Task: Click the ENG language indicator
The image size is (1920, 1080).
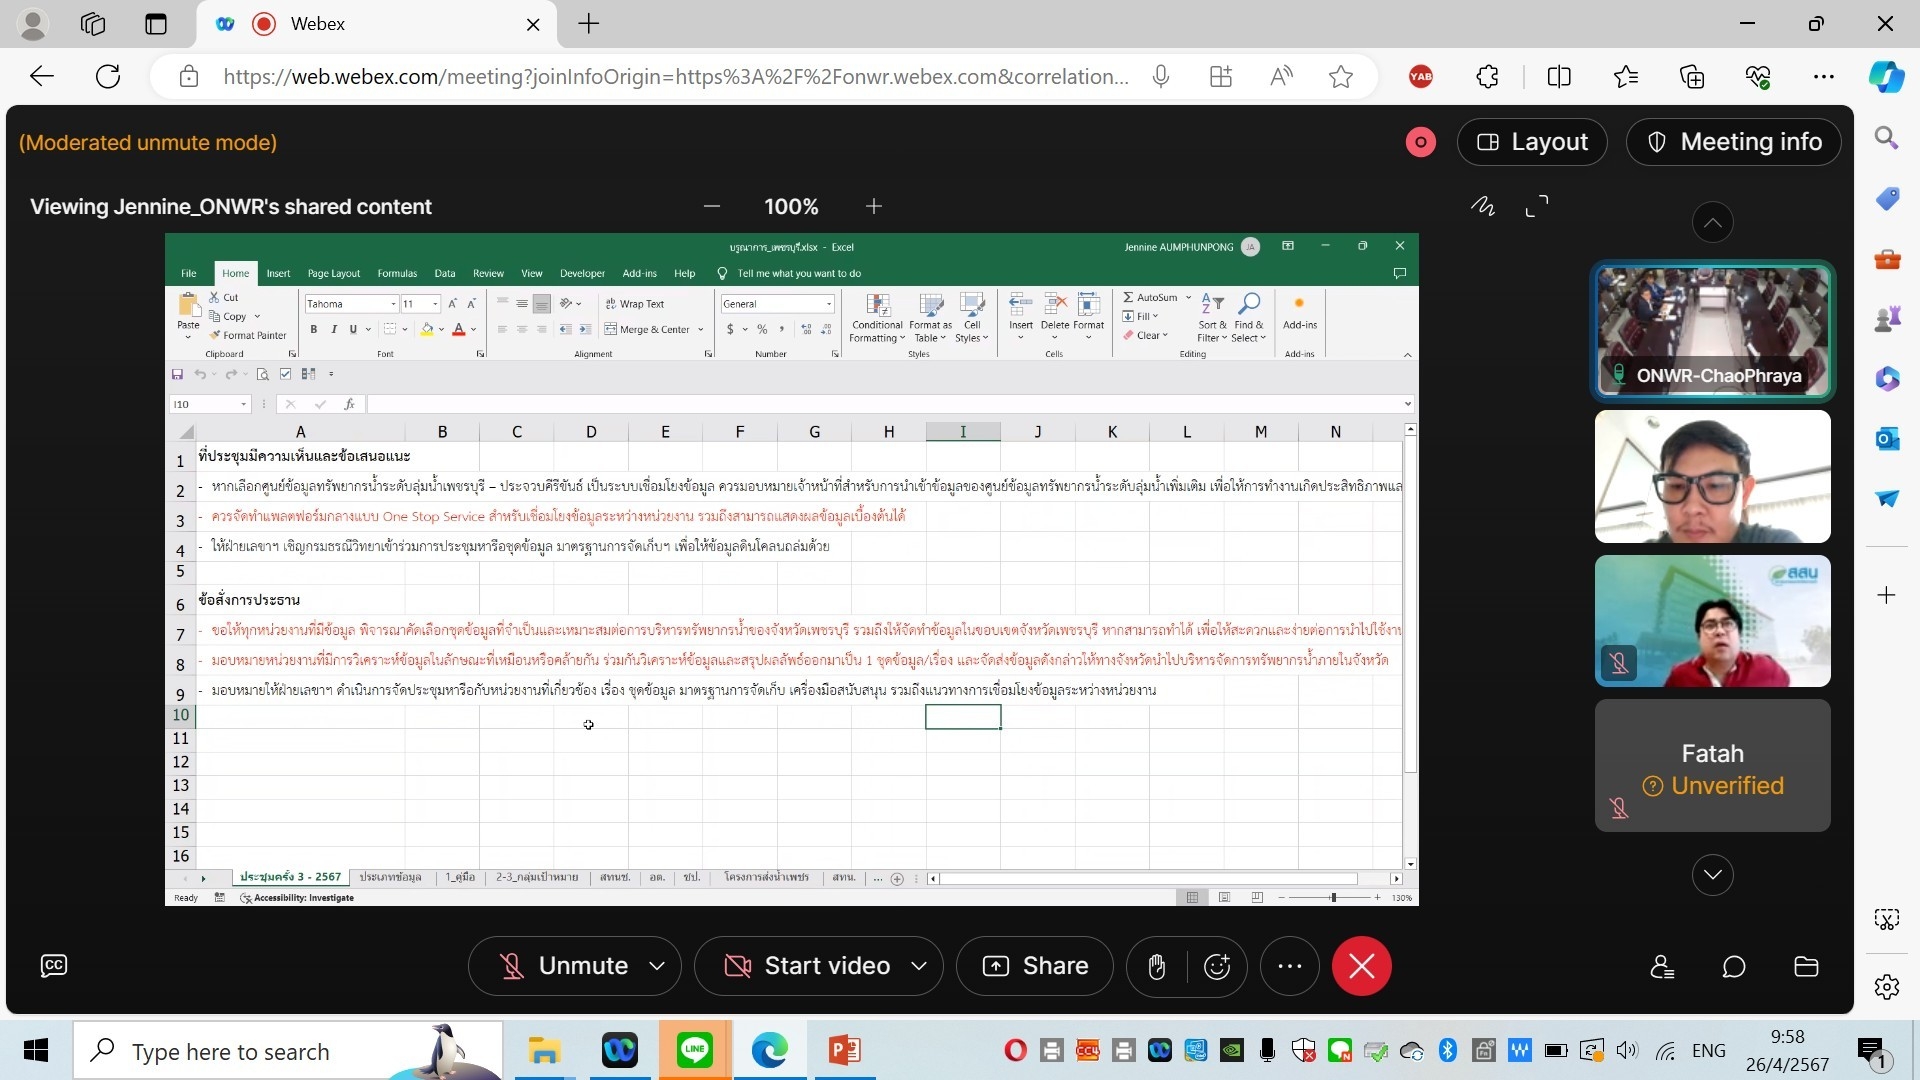Action: tap(1709, 1051)
